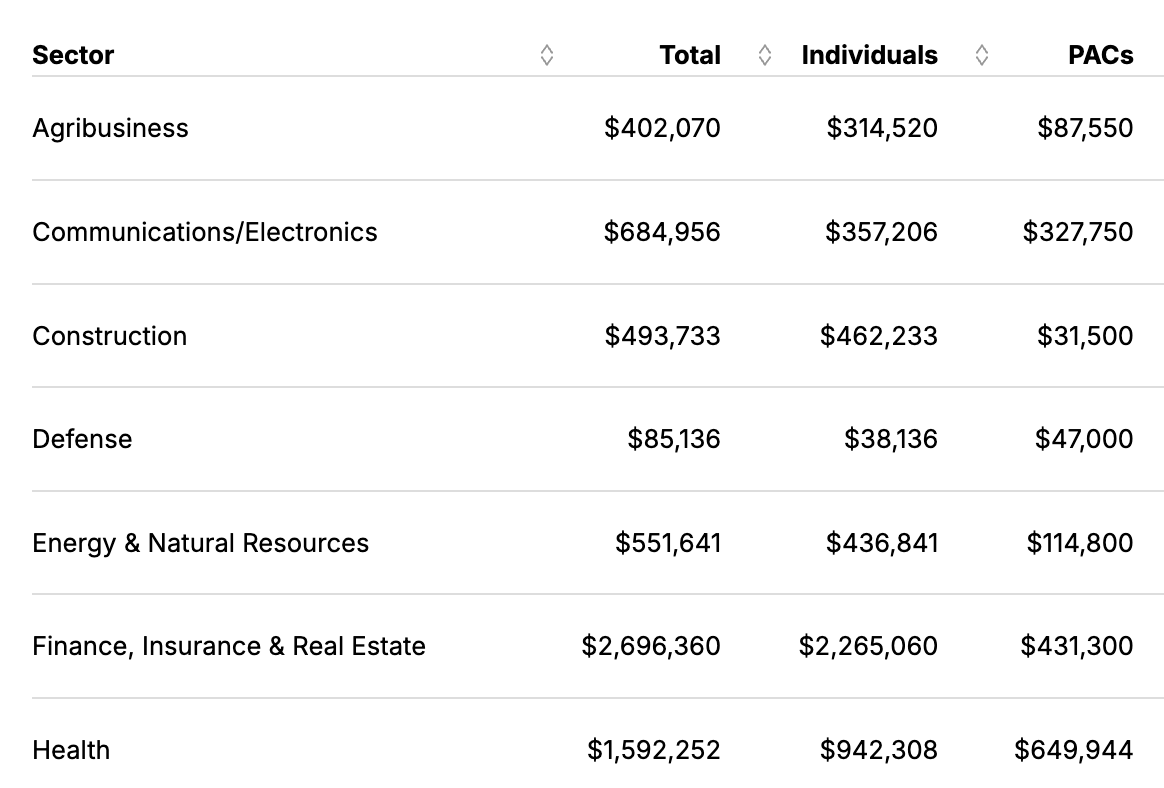Select the PACs column header
Viewport: 1164px width, 788px height.
(x=1100, y=55)
